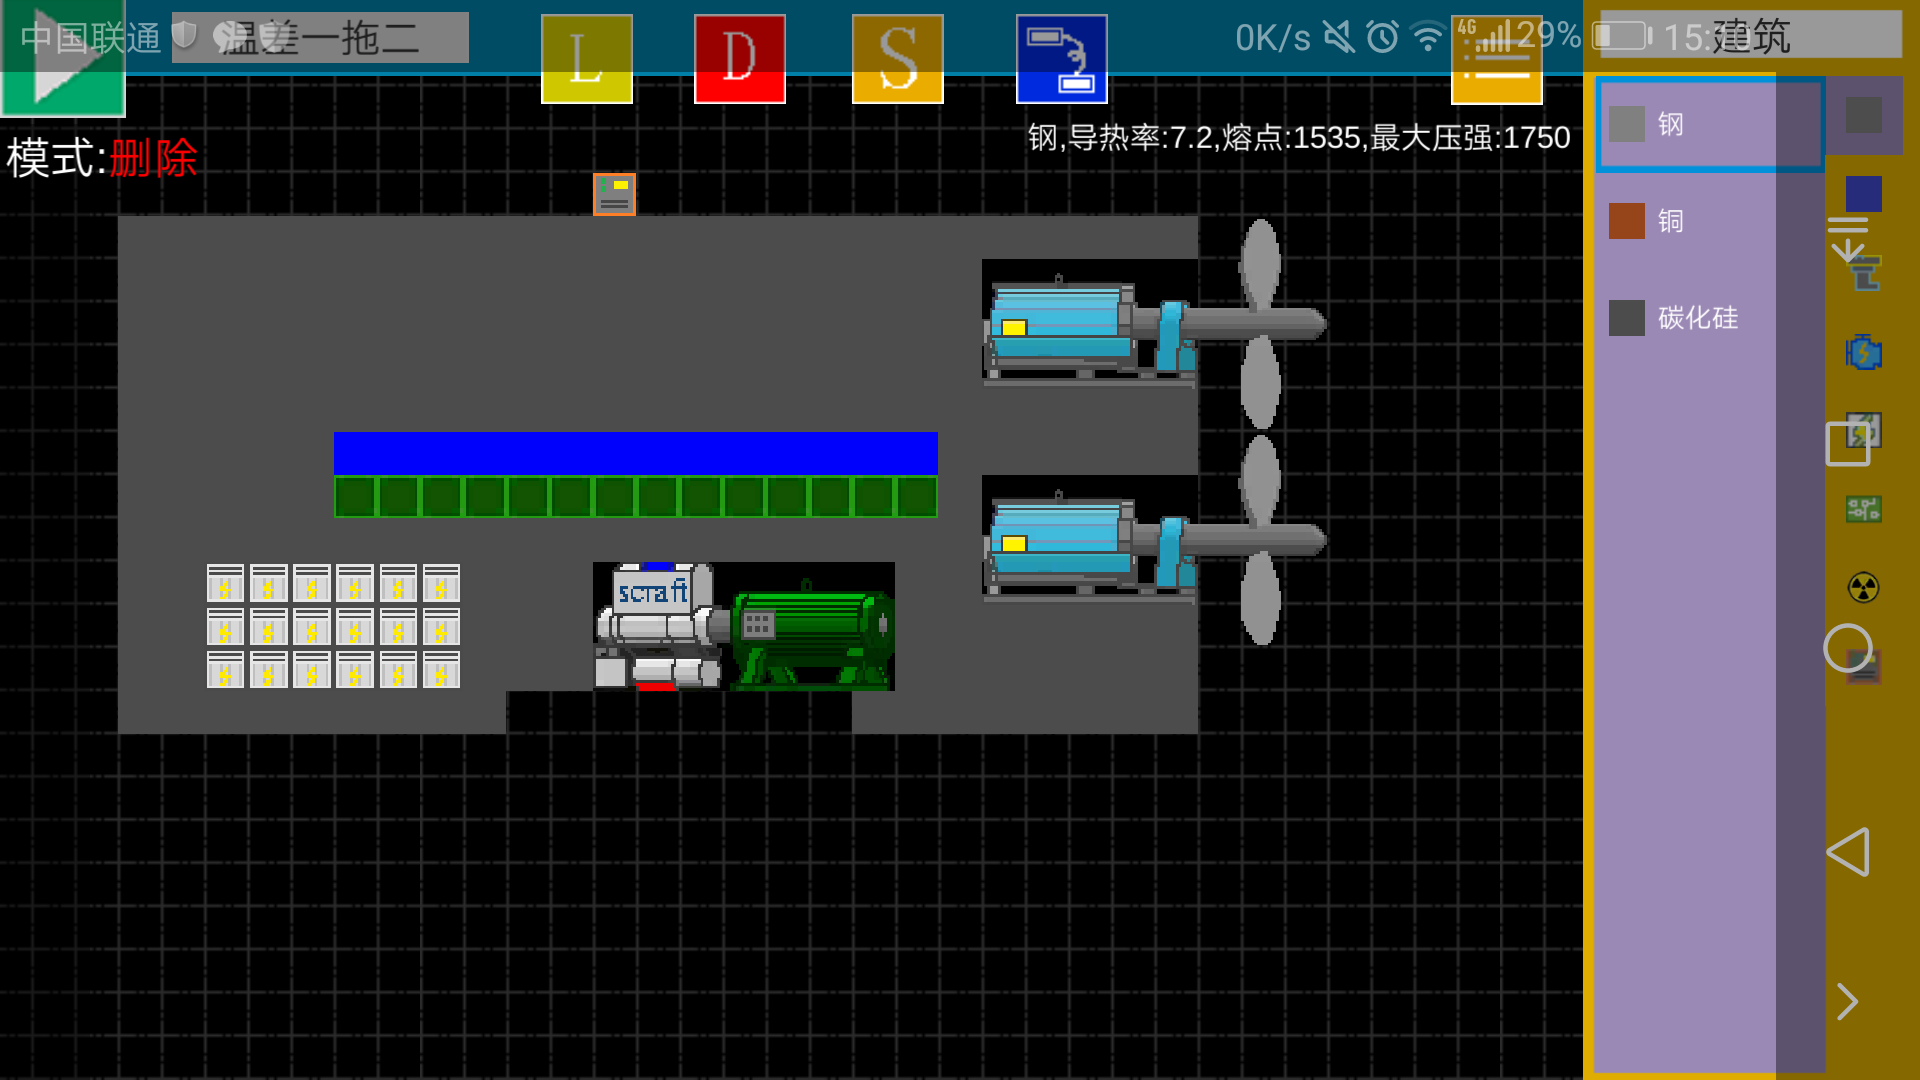Click the red D delete mode button
The image size is (1920, 1080).
tap(740, 59)
